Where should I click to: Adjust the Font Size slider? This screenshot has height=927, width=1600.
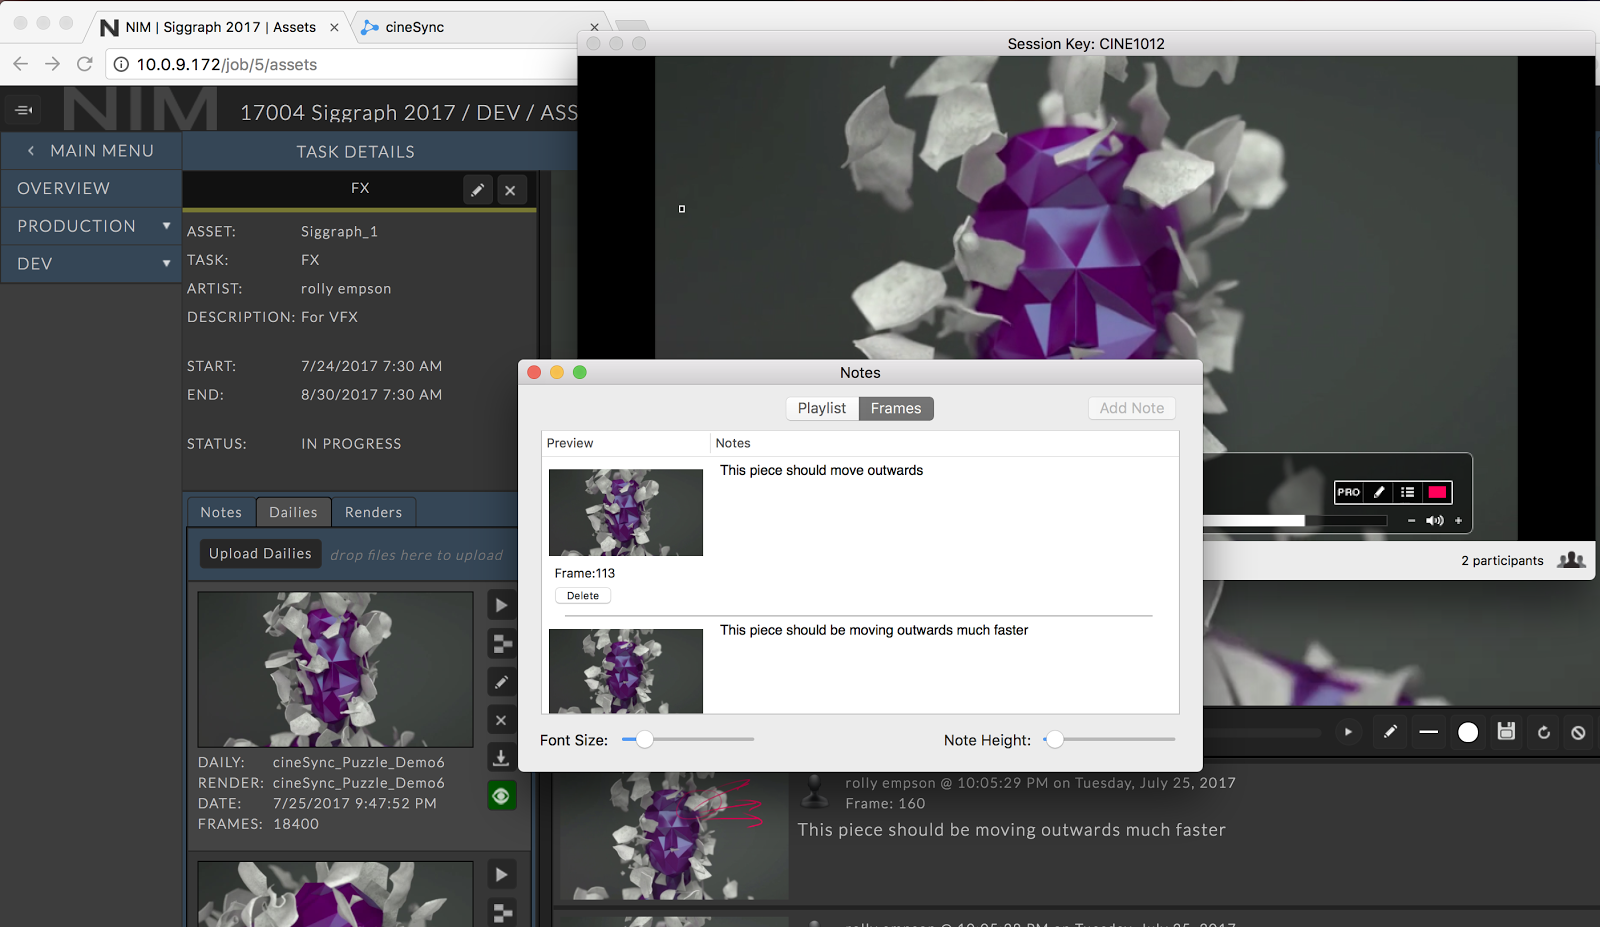[645, 740]
